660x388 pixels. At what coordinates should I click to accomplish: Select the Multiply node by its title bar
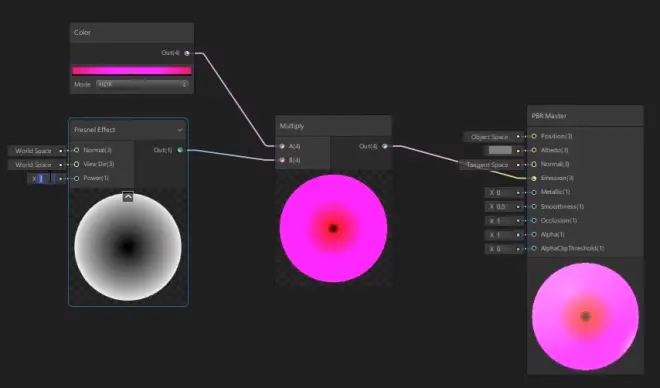click(x=333, y=126)
